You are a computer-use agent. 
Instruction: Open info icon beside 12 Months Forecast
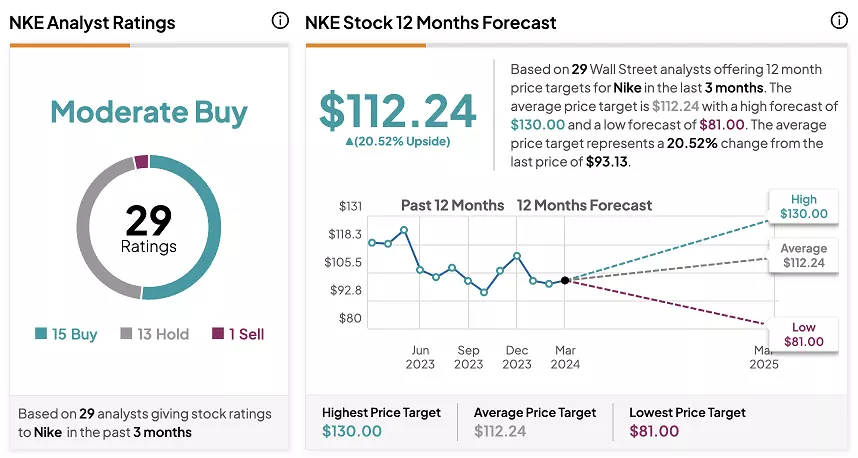coord(839,21)
